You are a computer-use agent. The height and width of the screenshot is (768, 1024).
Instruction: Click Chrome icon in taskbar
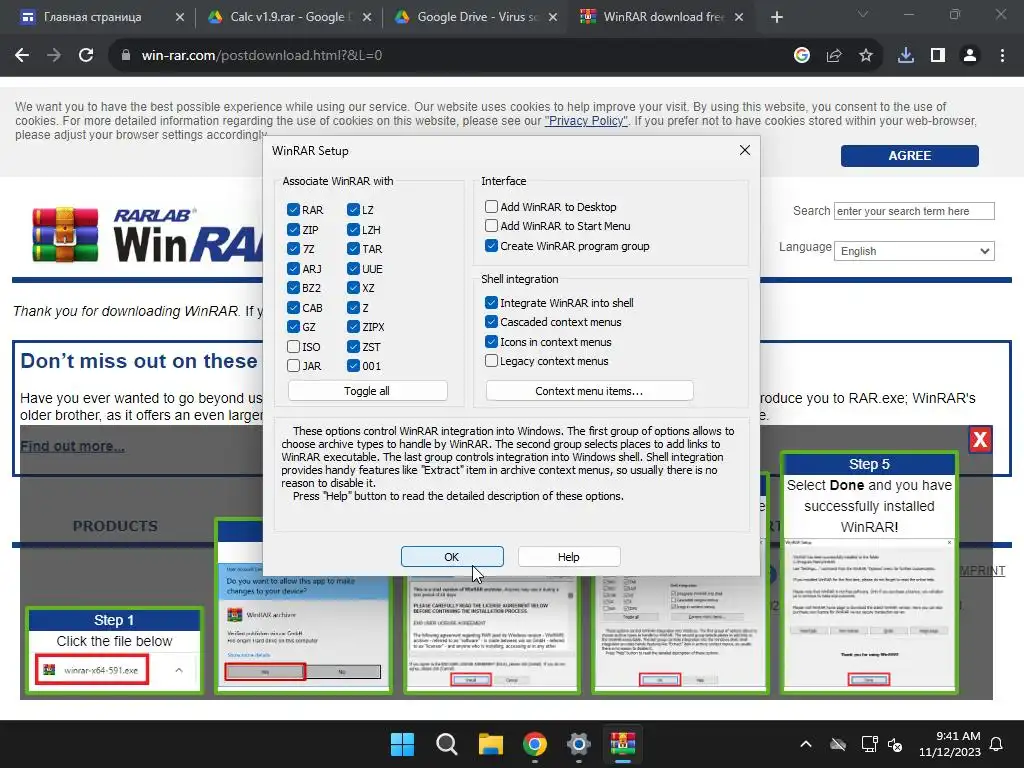point(535,744)
